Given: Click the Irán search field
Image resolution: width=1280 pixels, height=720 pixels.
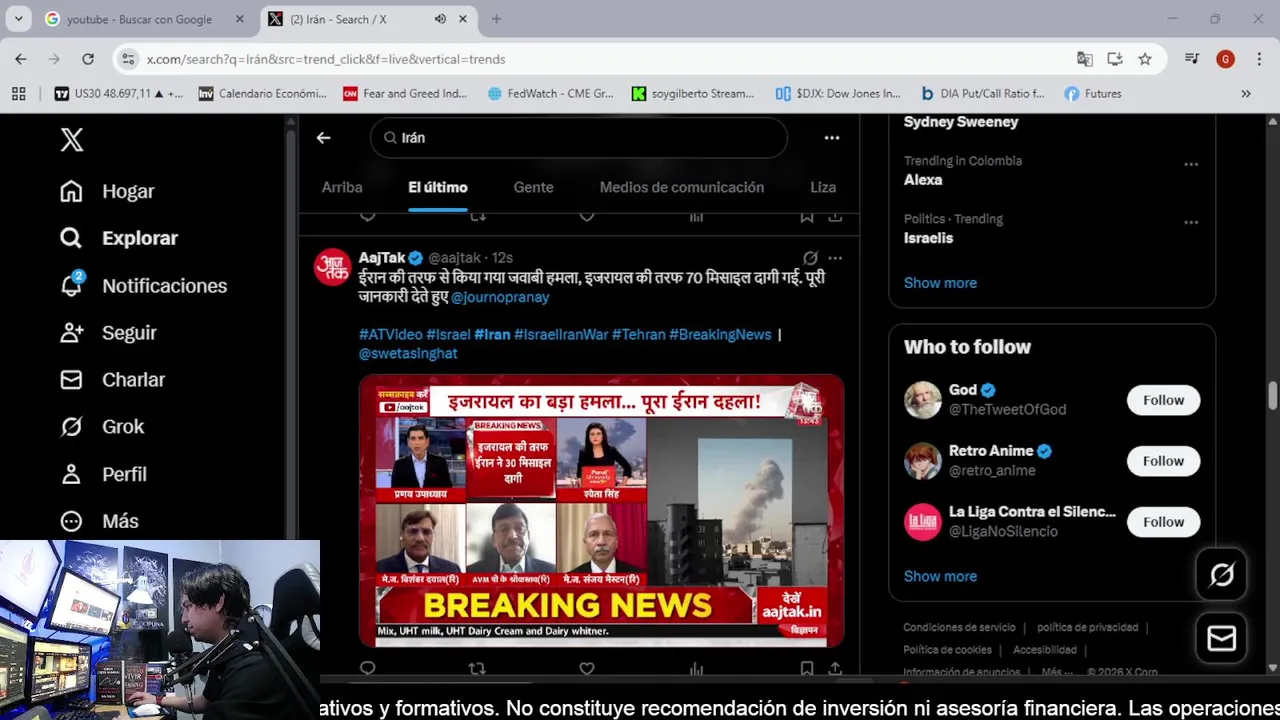Looking at the screenshot, I should tap(579, 138).
